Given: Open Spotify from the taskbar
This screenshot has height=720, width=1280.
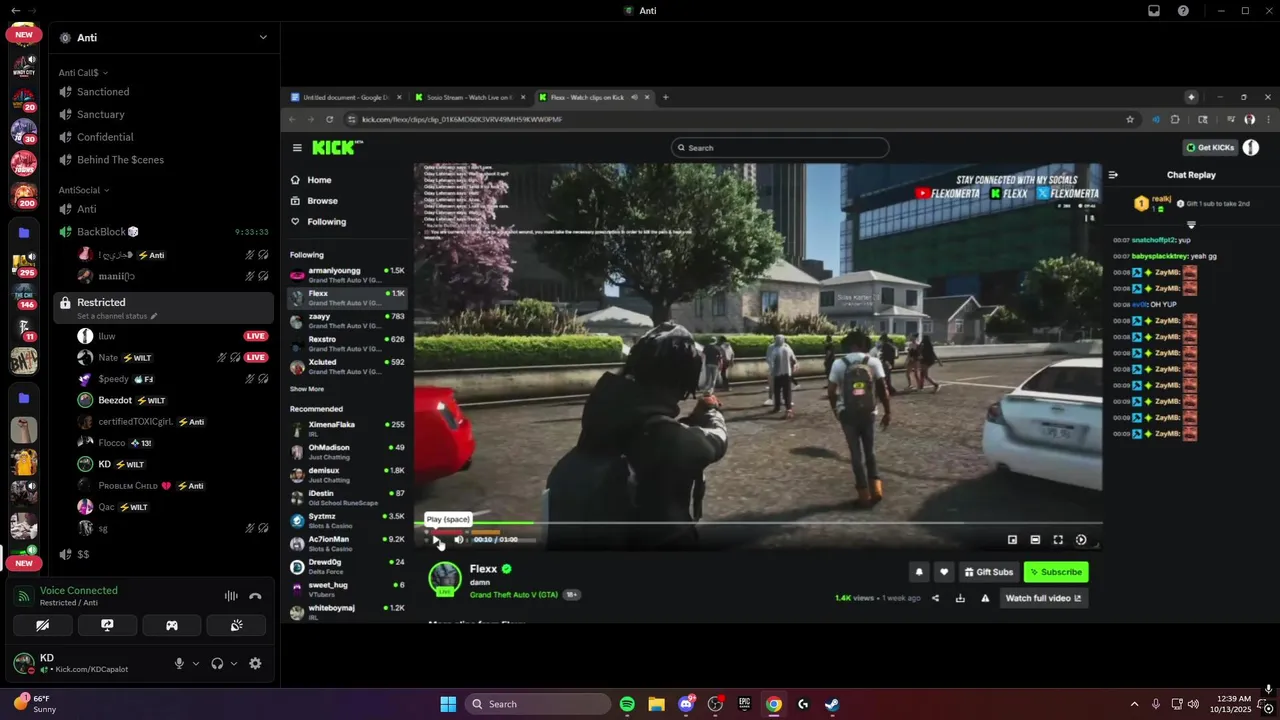Looking at the screenshot, I should [x=627, y=704].
